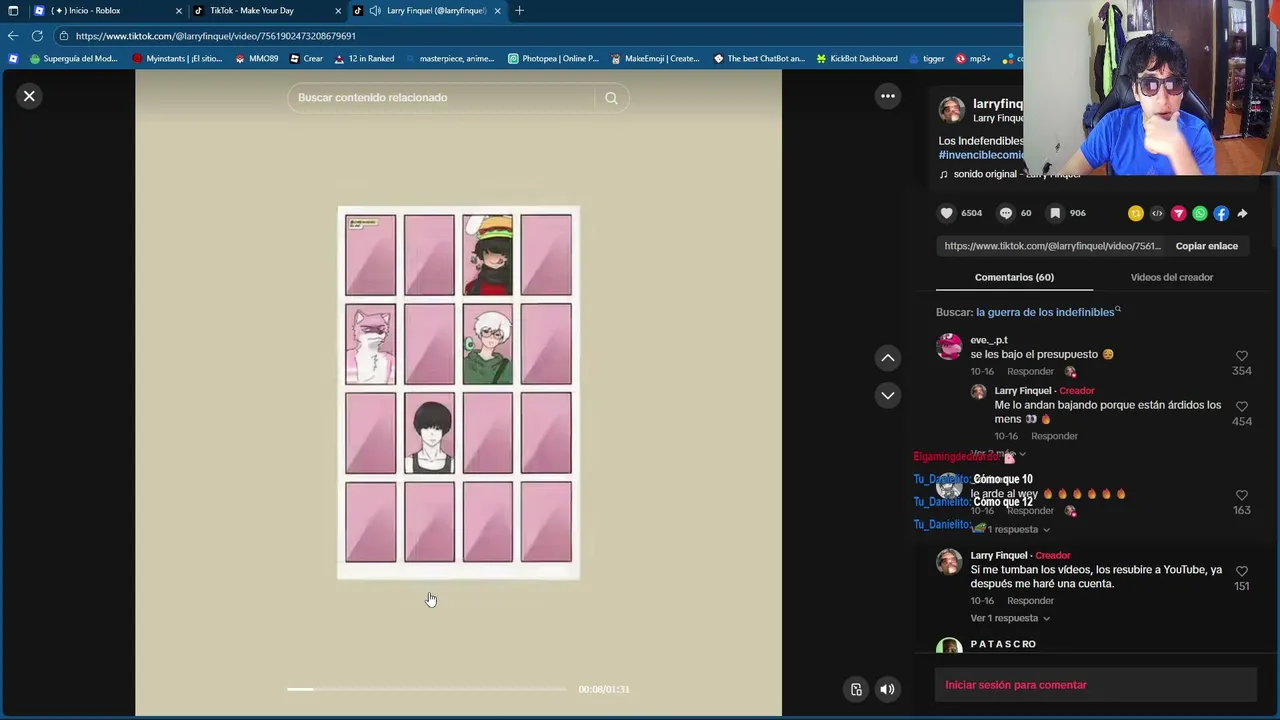Like the 'le arde al wey' comment
The image size is (1280, 720).
[x=1242, y=495]
